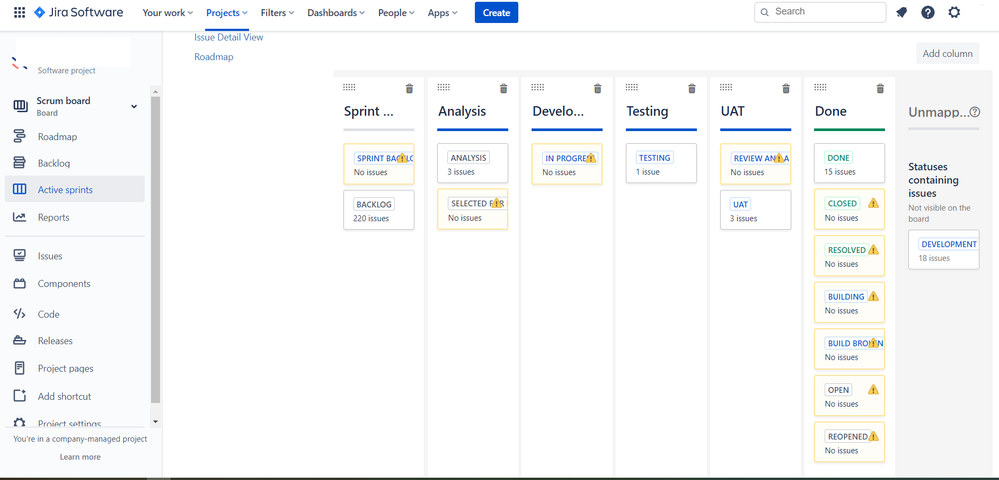The height and width of the screenshot is (480, 999).
Task: Open Backlog in the sidebar
Action: 75,163
